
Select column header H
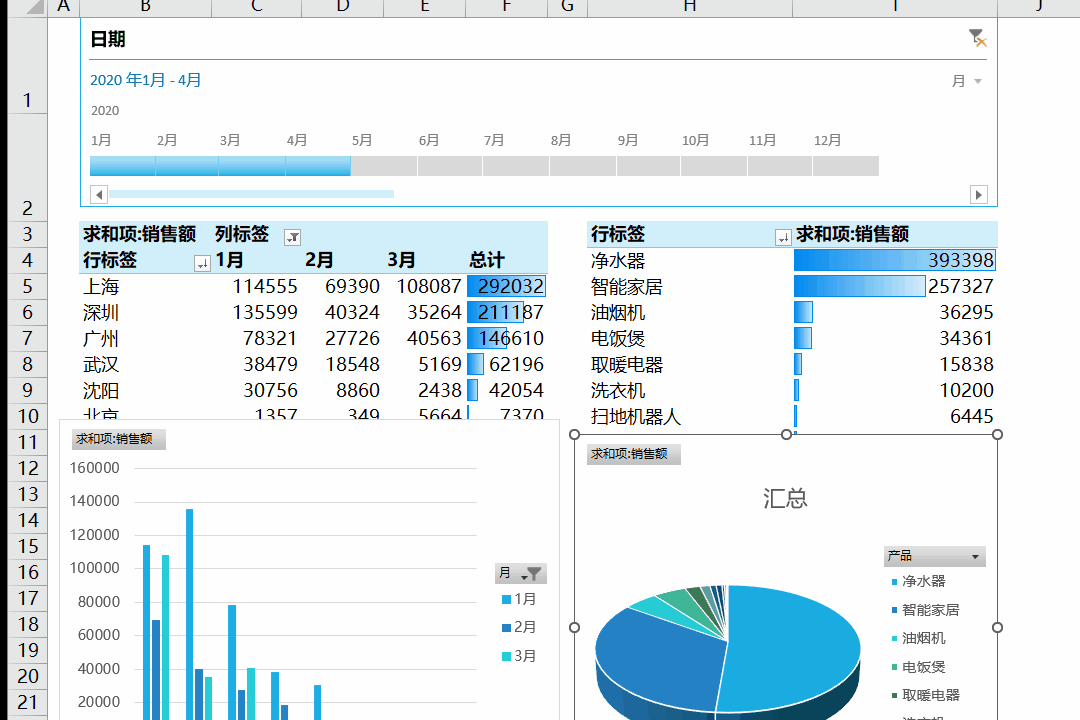[689, 7]
